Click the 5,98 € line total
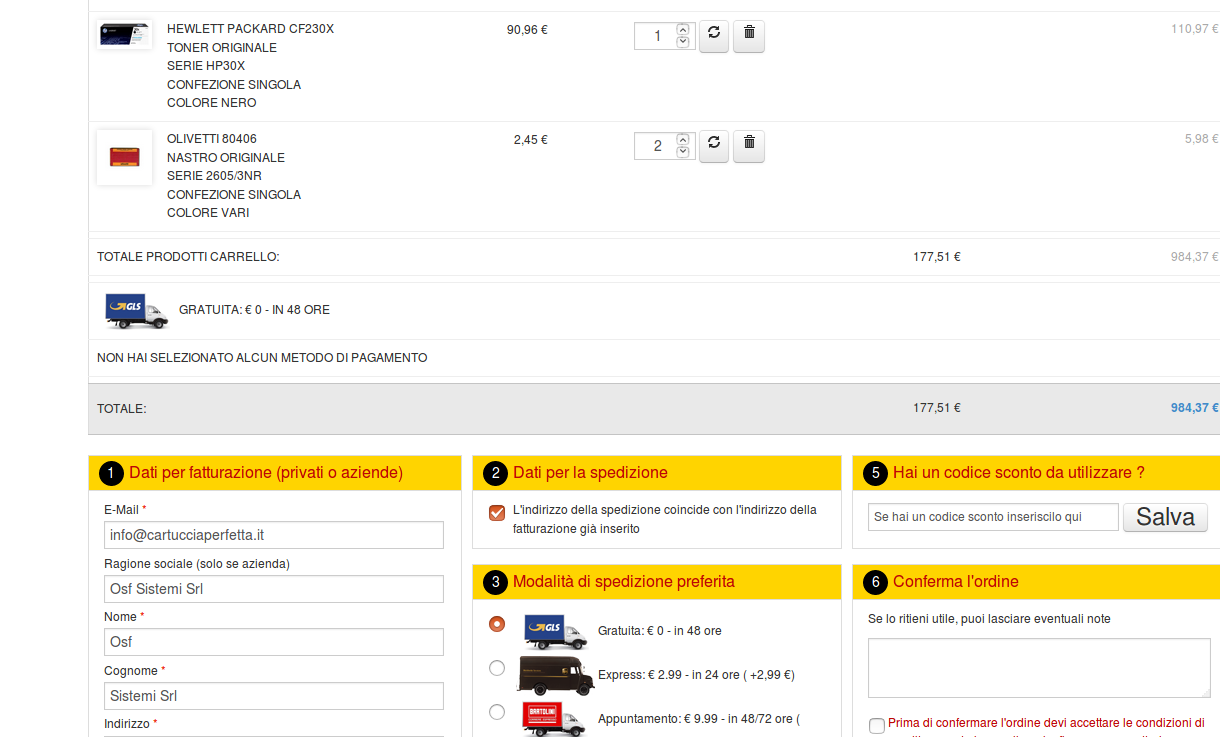 (1202, 139)
